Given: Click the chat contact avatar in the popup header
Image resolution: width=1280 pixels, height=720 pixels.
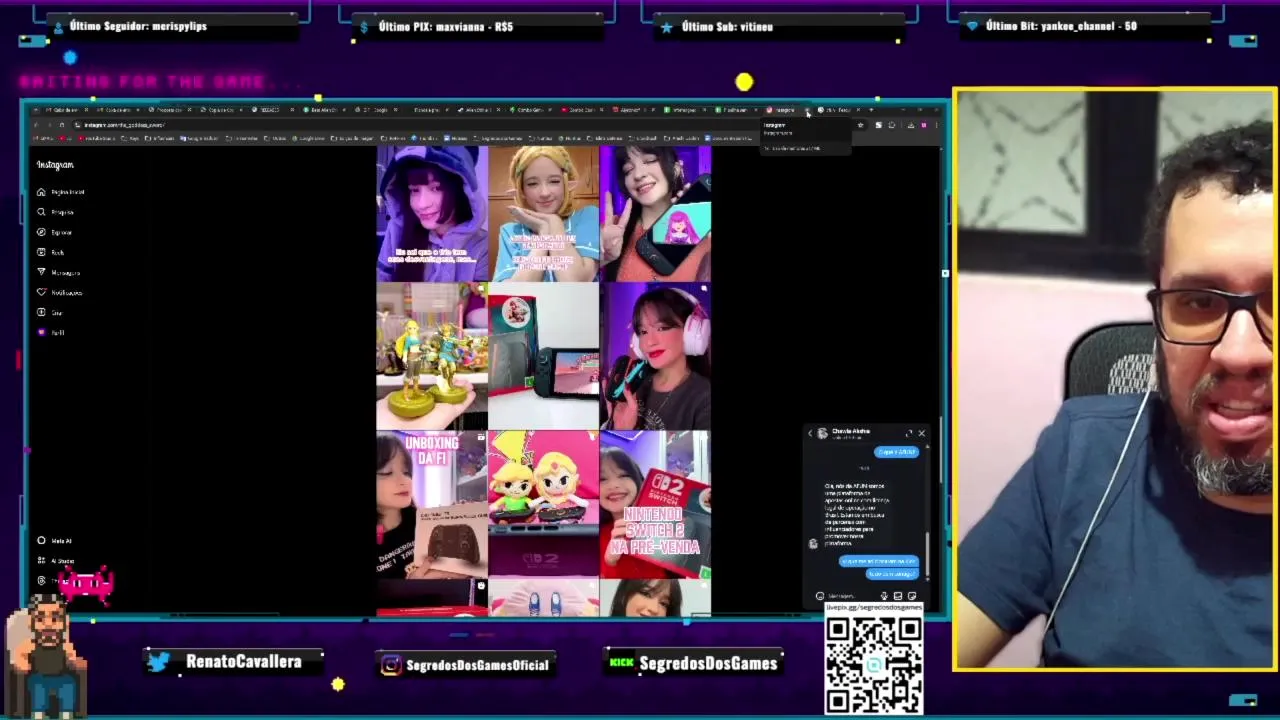Looking at the screenshot, I should point(822,433).
